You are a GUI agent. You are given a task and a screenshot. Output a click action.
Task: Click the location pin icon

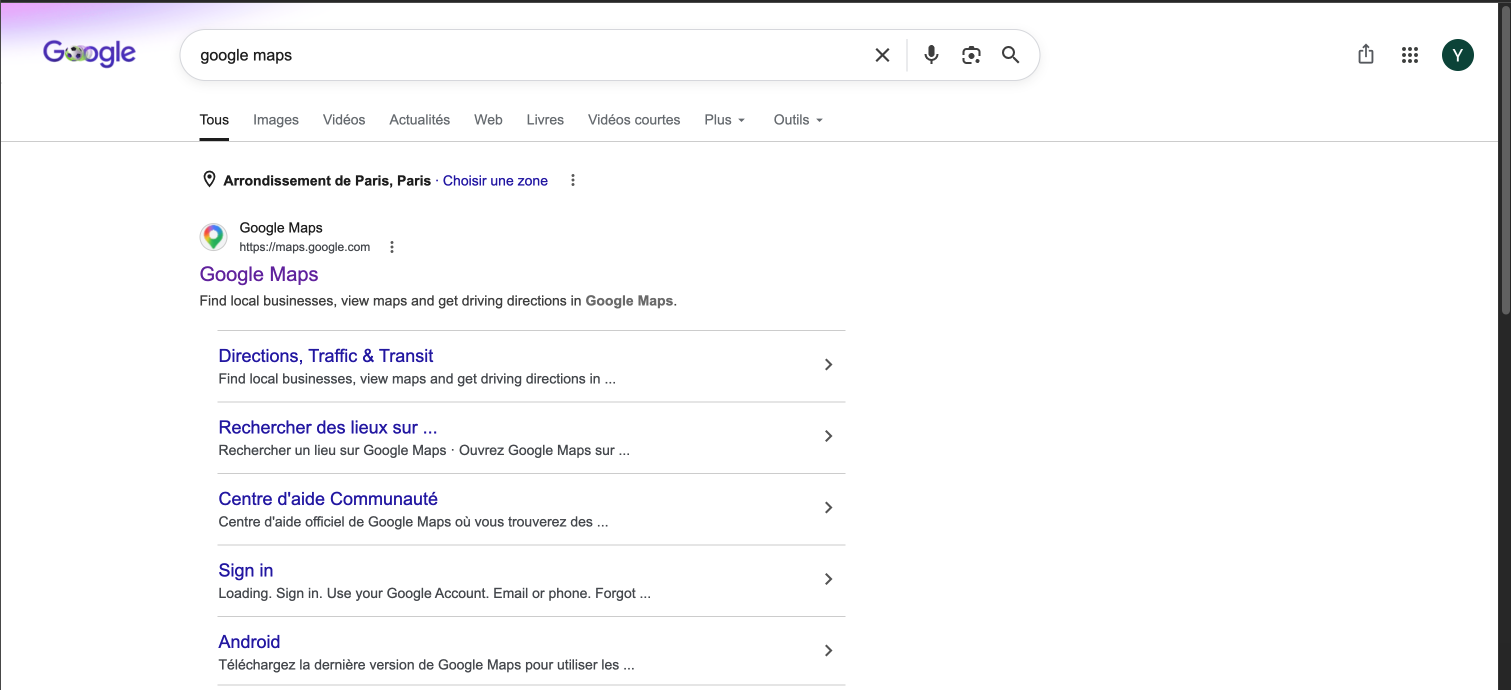(x=209, y=180)
